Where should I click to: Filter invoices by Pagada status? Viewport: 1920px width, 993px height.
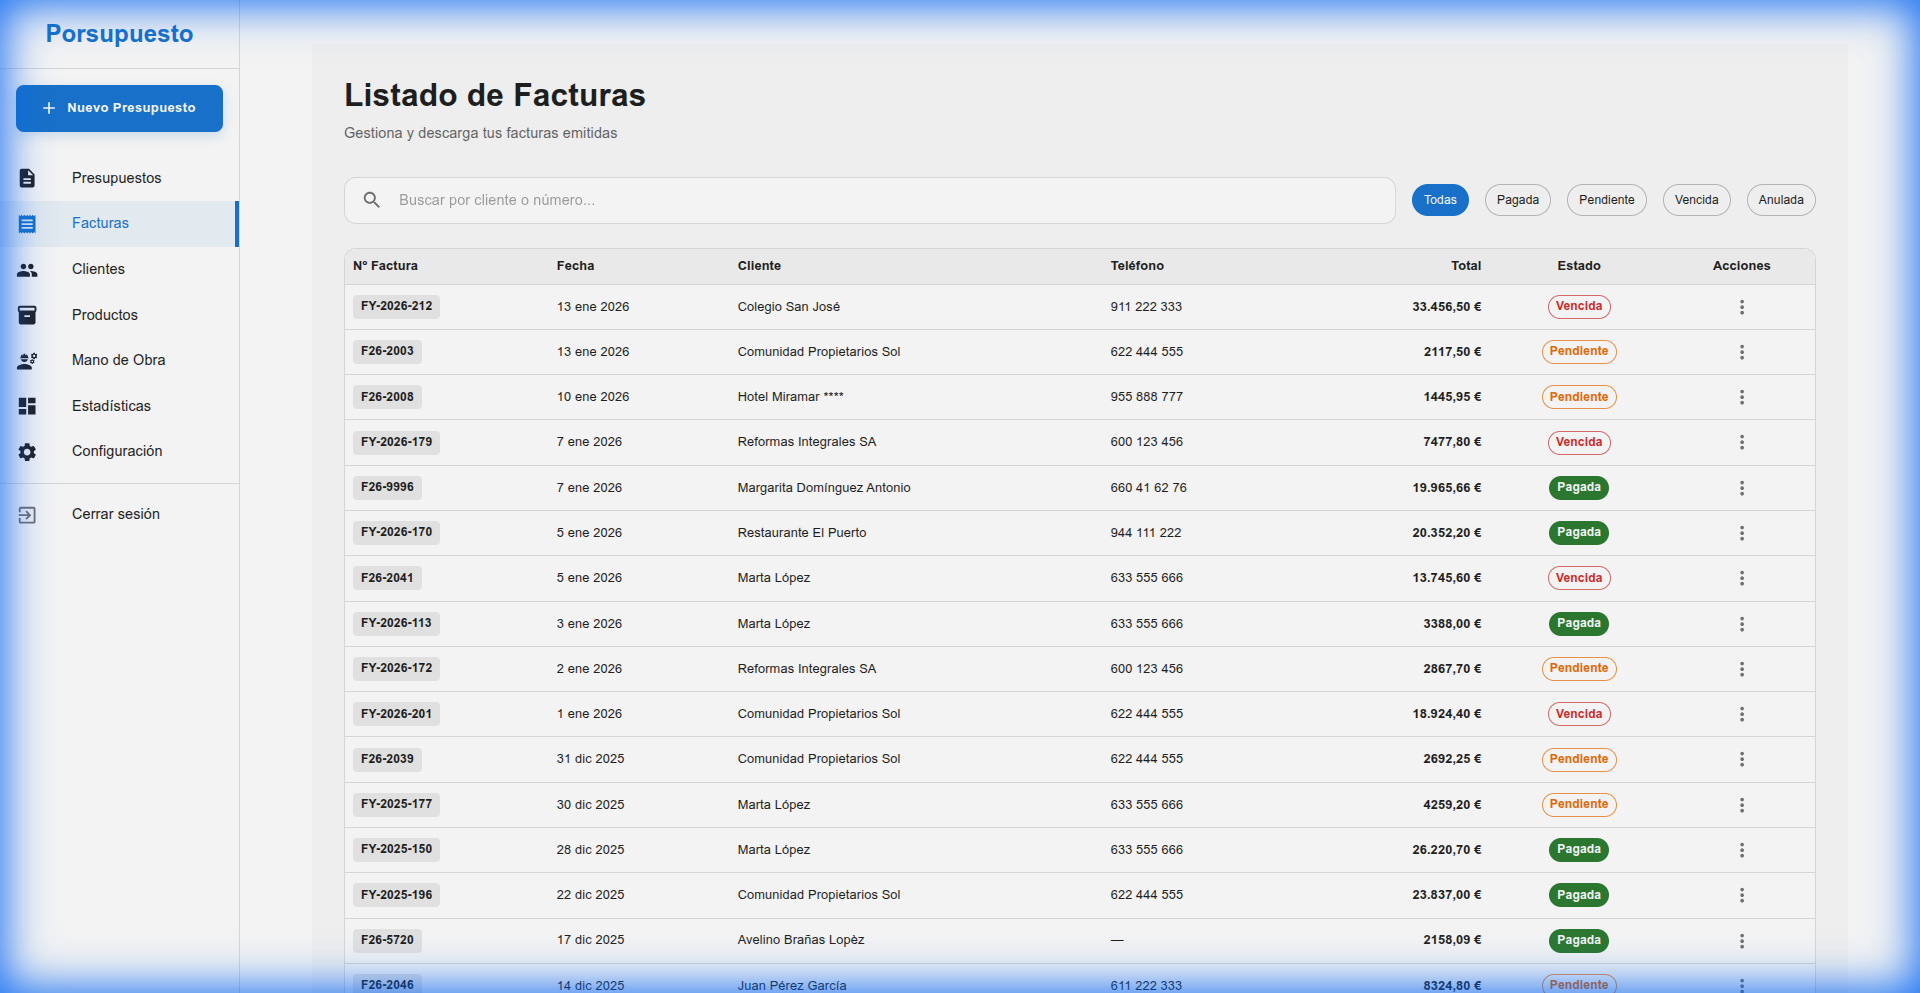1517,200
